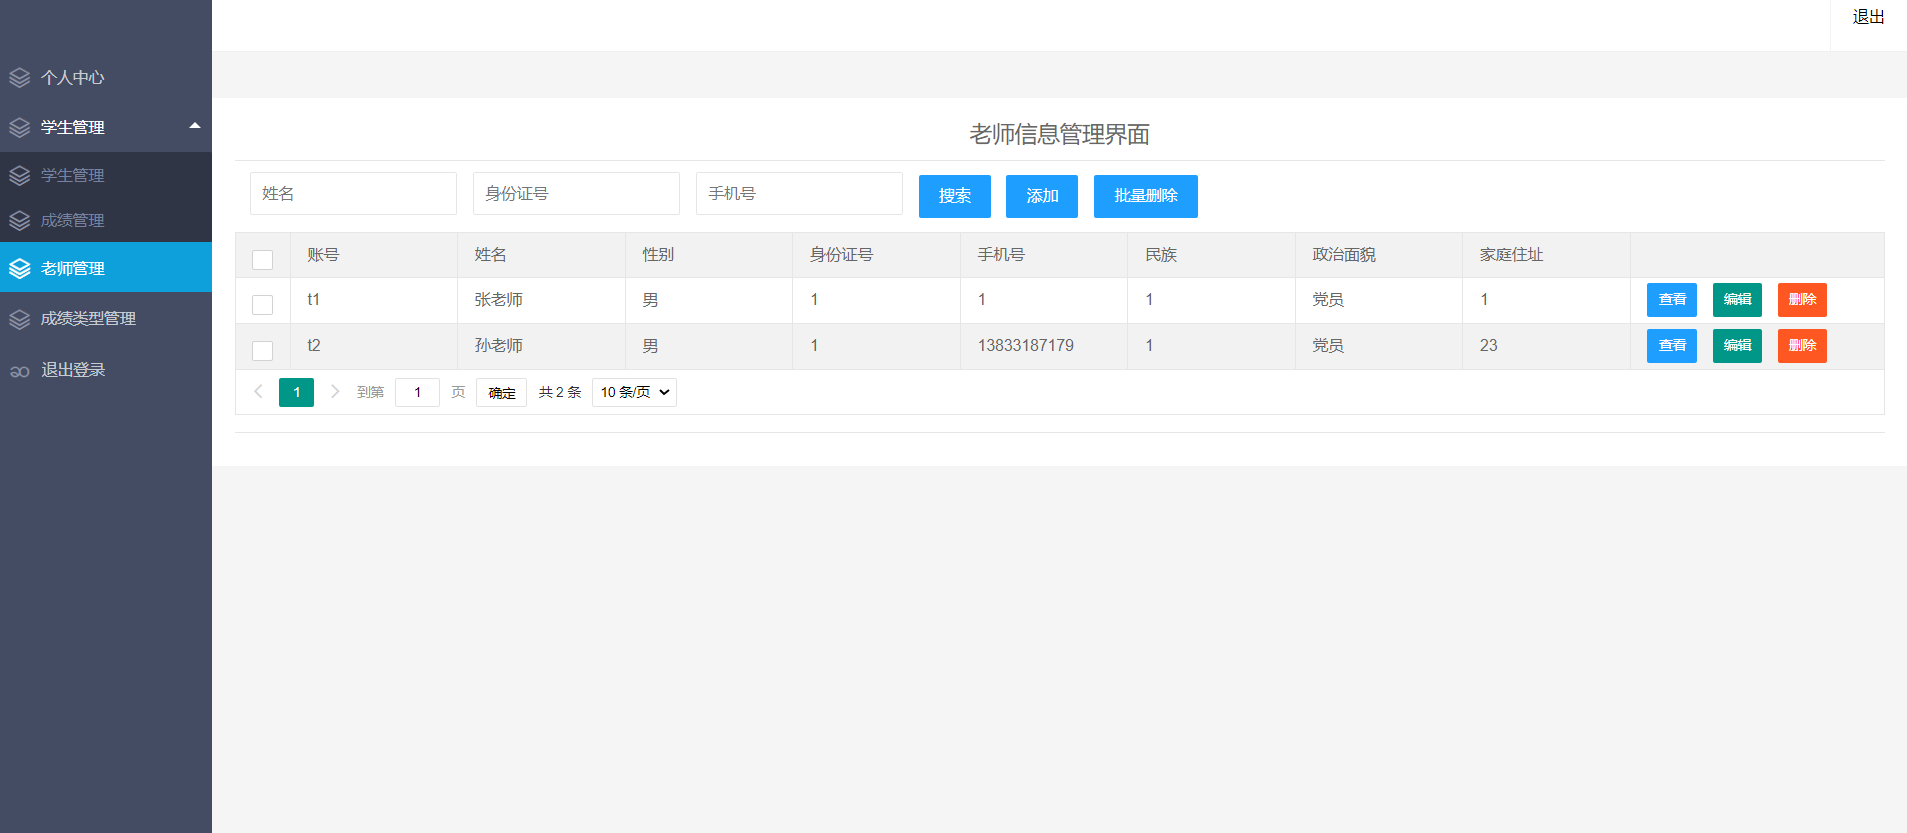Check the row checkbox for account t2

click(x=263, y=350)
